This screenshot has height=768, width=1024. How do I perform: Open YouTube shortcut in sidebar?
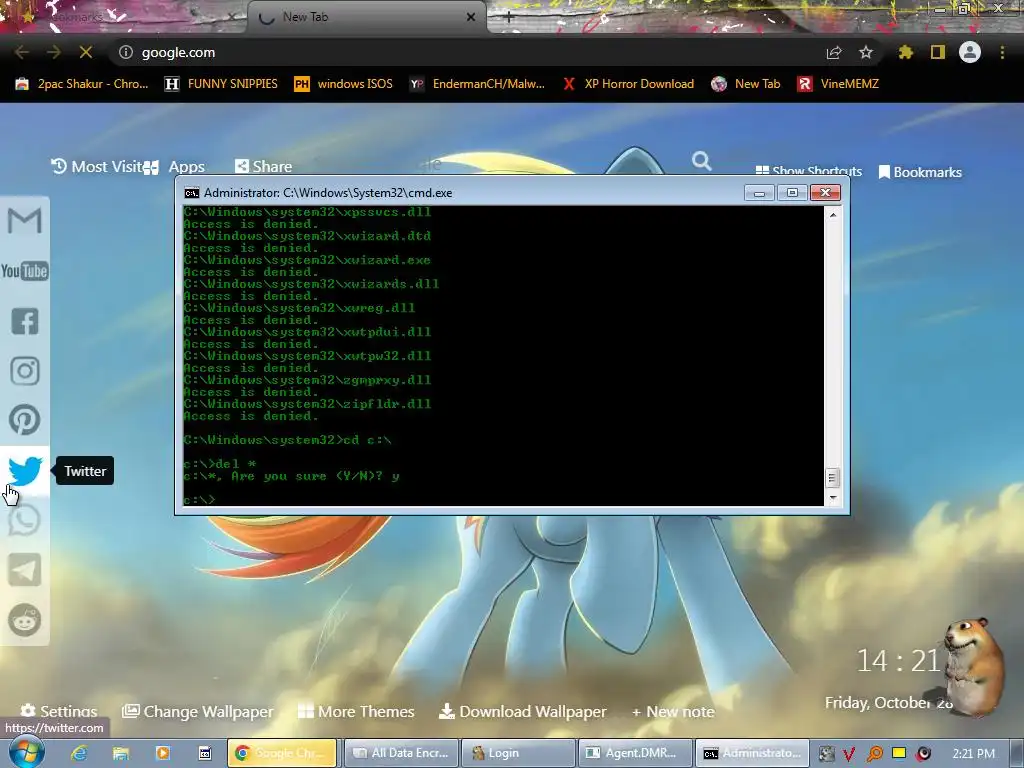coord(25,271)
